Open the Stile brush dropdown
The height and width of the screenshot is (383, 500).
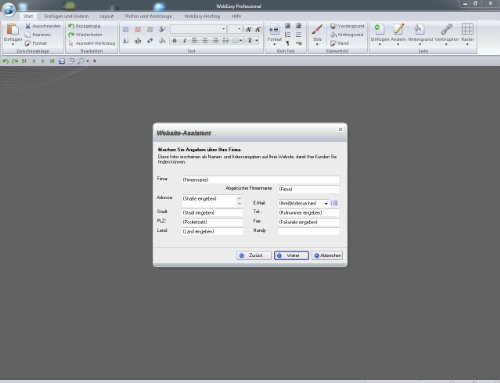pos(317,34)
